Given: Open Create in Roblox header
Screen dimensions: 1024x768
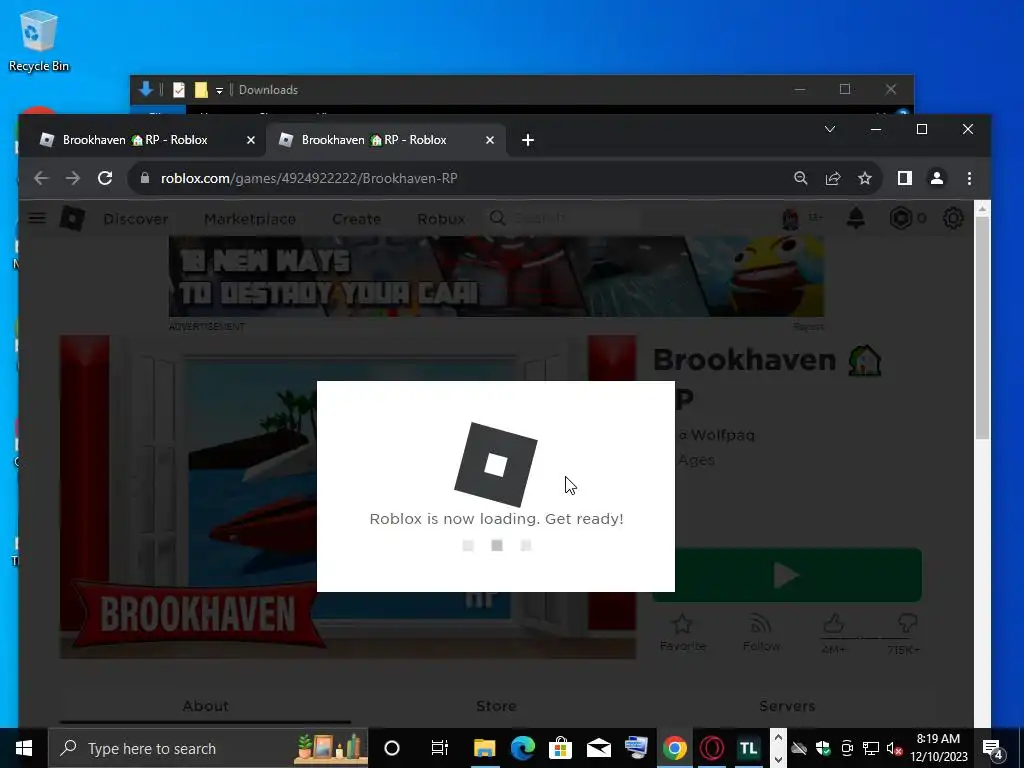Looking at the screenshot, I should (x=356, y=219).
